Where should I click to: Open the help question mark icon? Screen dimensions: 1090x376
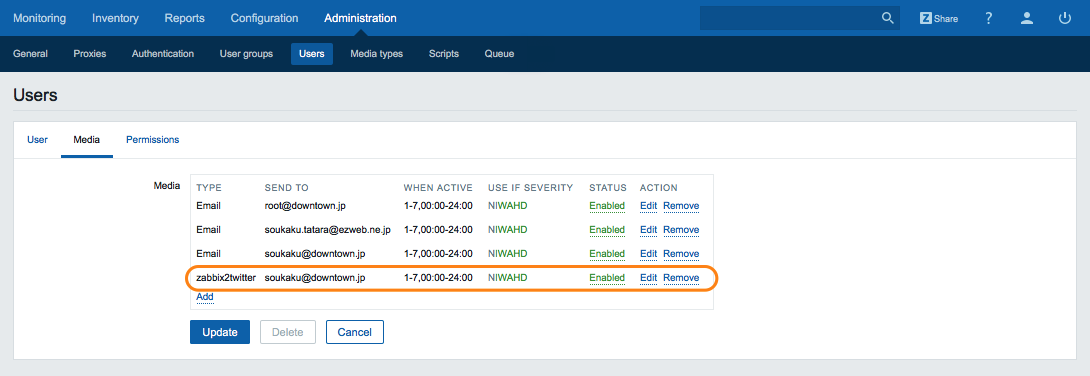(x=989, y=18)
